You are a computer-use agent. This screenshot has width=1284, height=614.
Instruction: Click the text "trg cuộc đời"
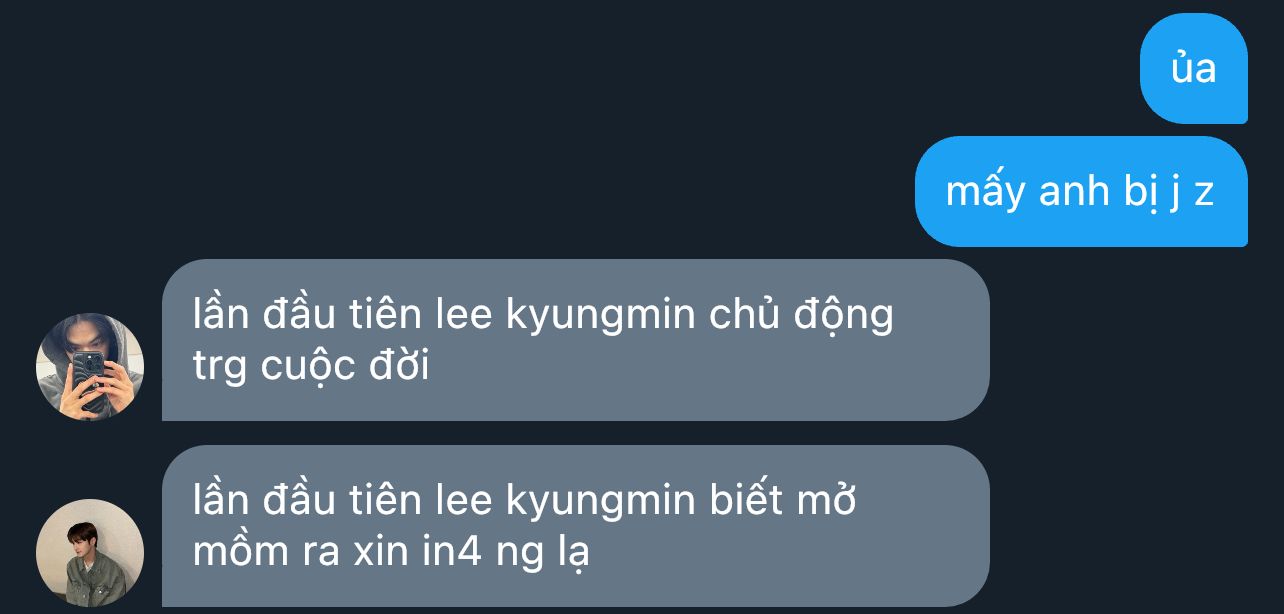[x=310, y=368]
